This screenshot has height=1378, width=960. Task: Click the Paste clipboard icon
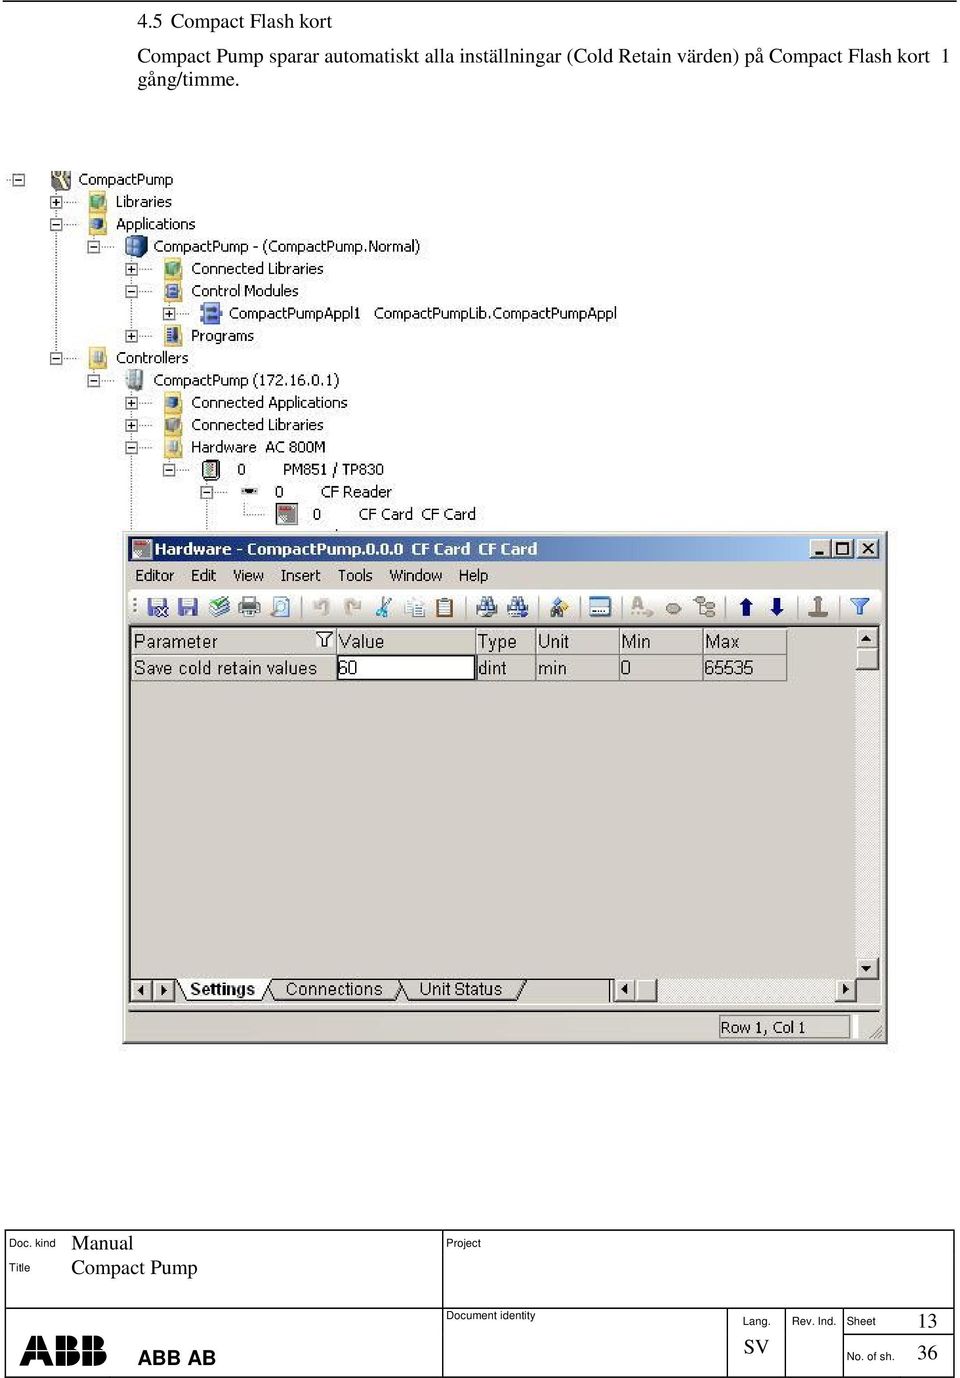445,607
